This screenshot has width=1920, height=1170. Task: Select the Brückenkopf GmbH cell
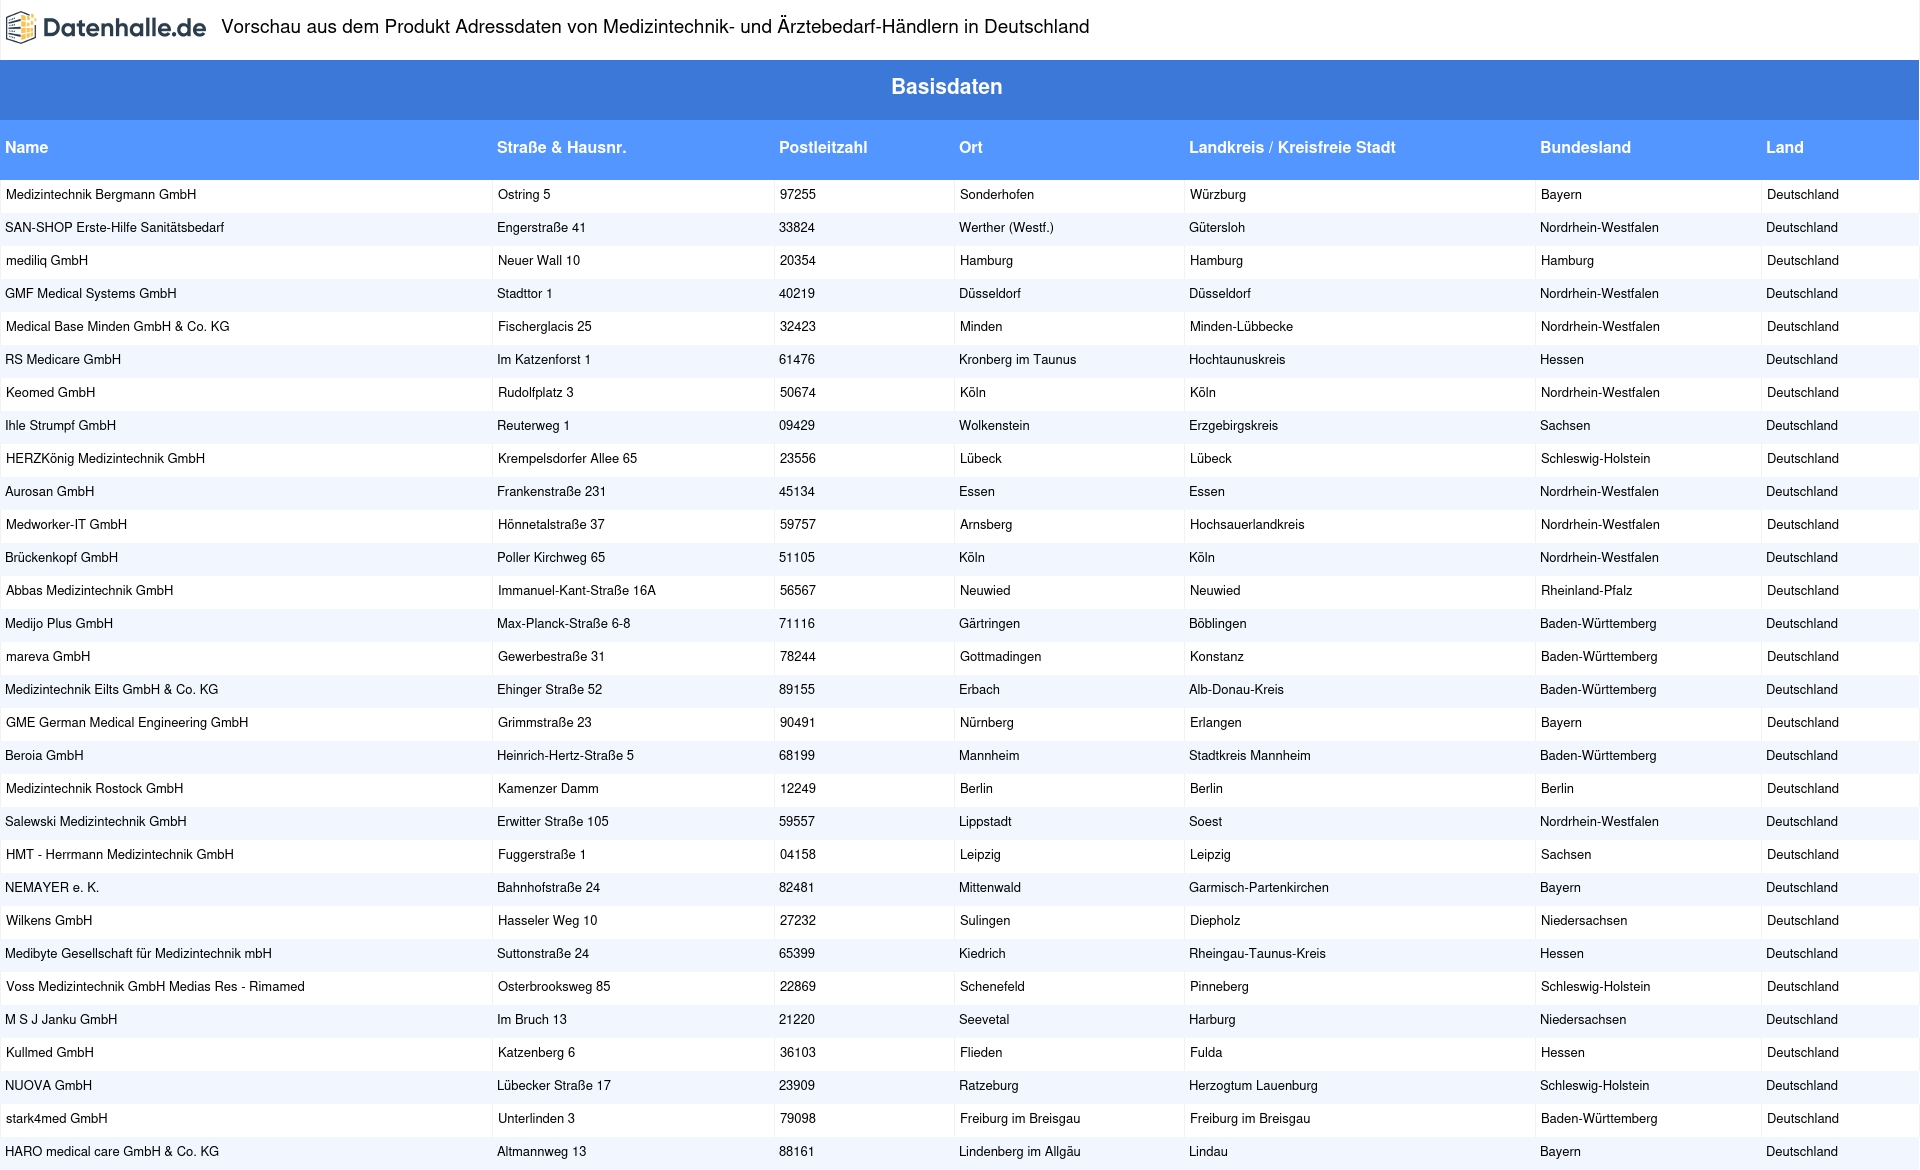click(x=62, y=558)
